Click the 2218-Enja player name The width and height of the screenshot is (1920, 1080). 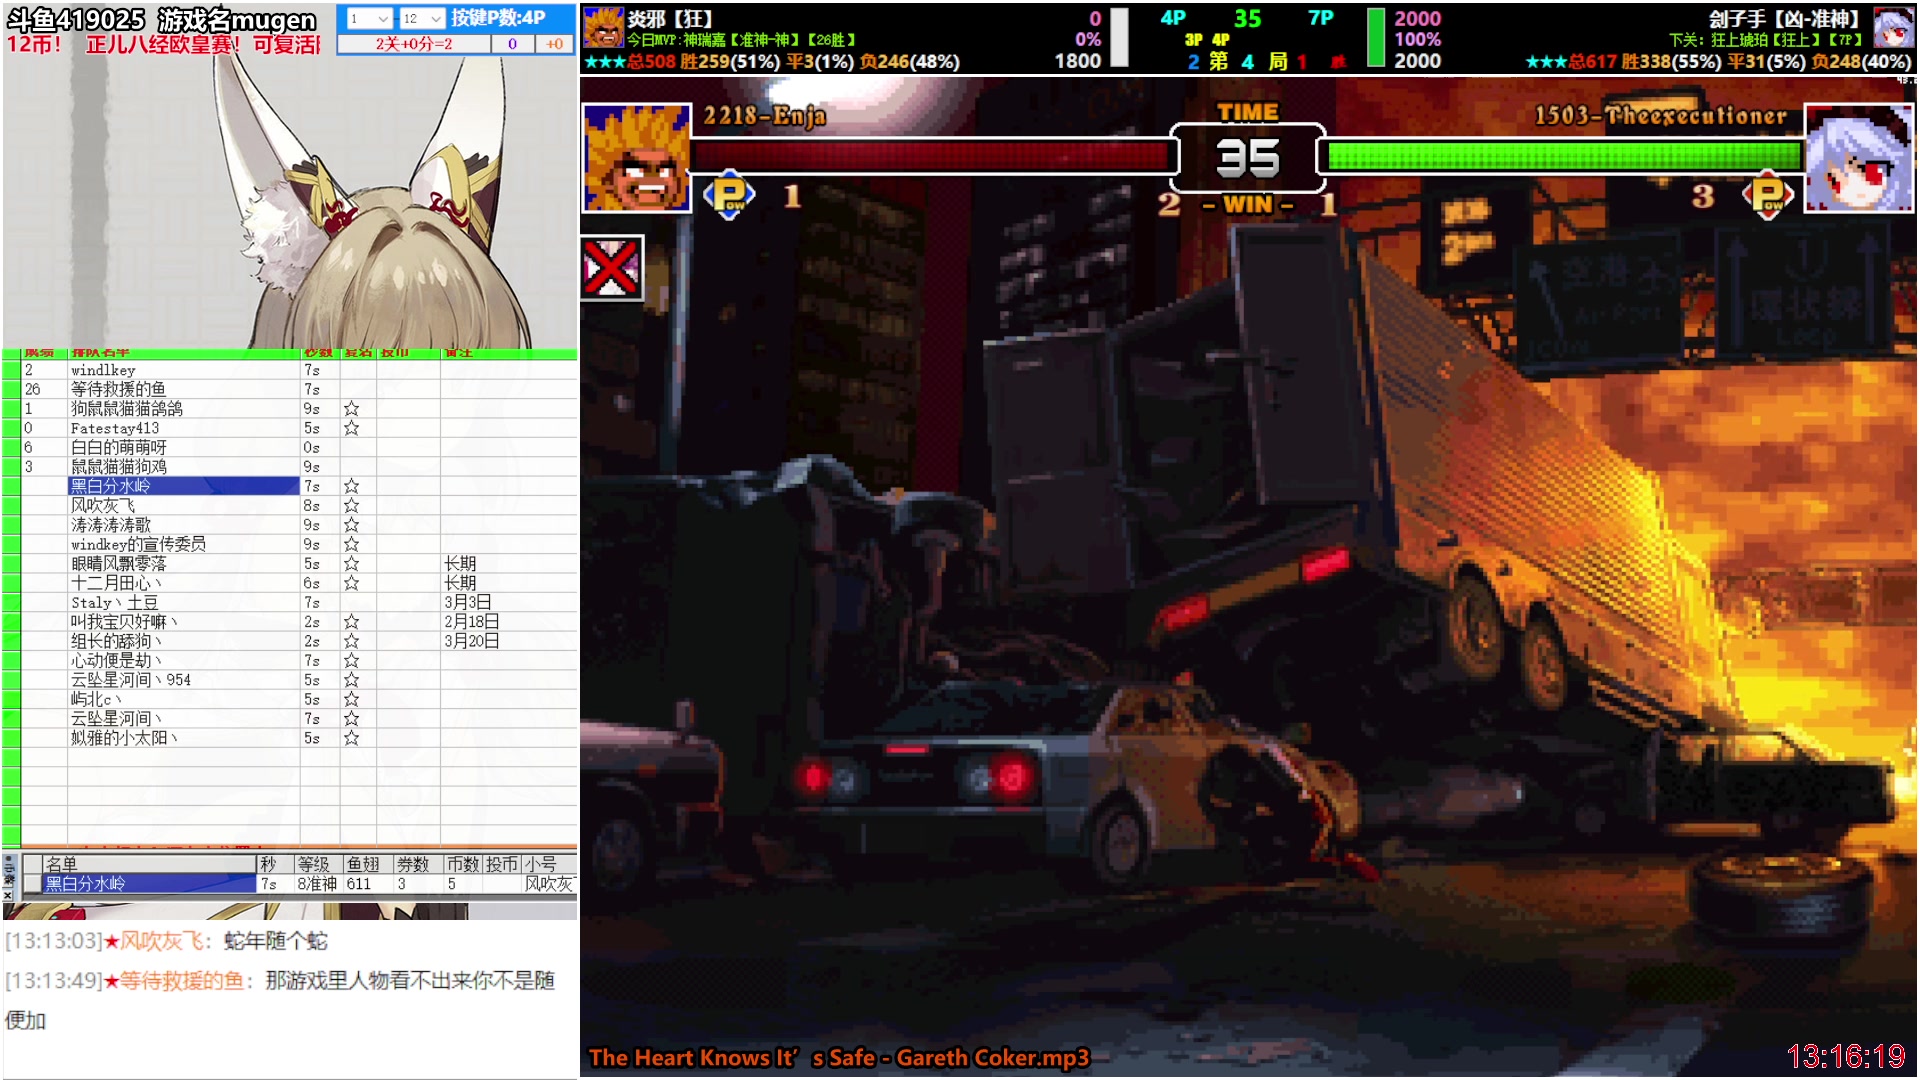[x=764, y=116]
